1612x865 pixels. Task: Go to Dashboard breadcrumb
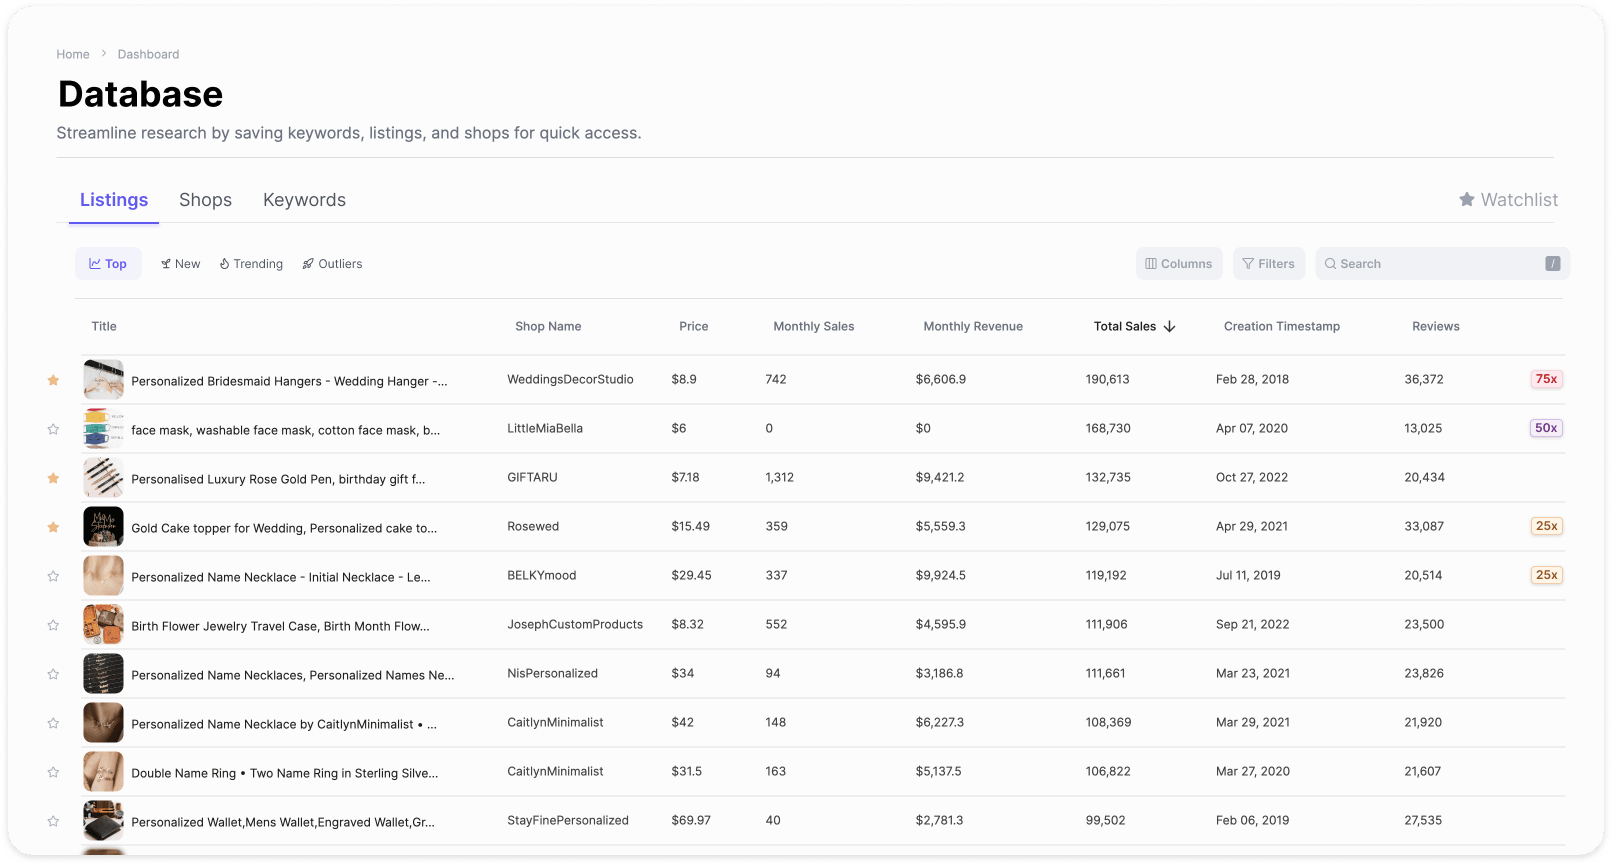click(x=148, y=54)
